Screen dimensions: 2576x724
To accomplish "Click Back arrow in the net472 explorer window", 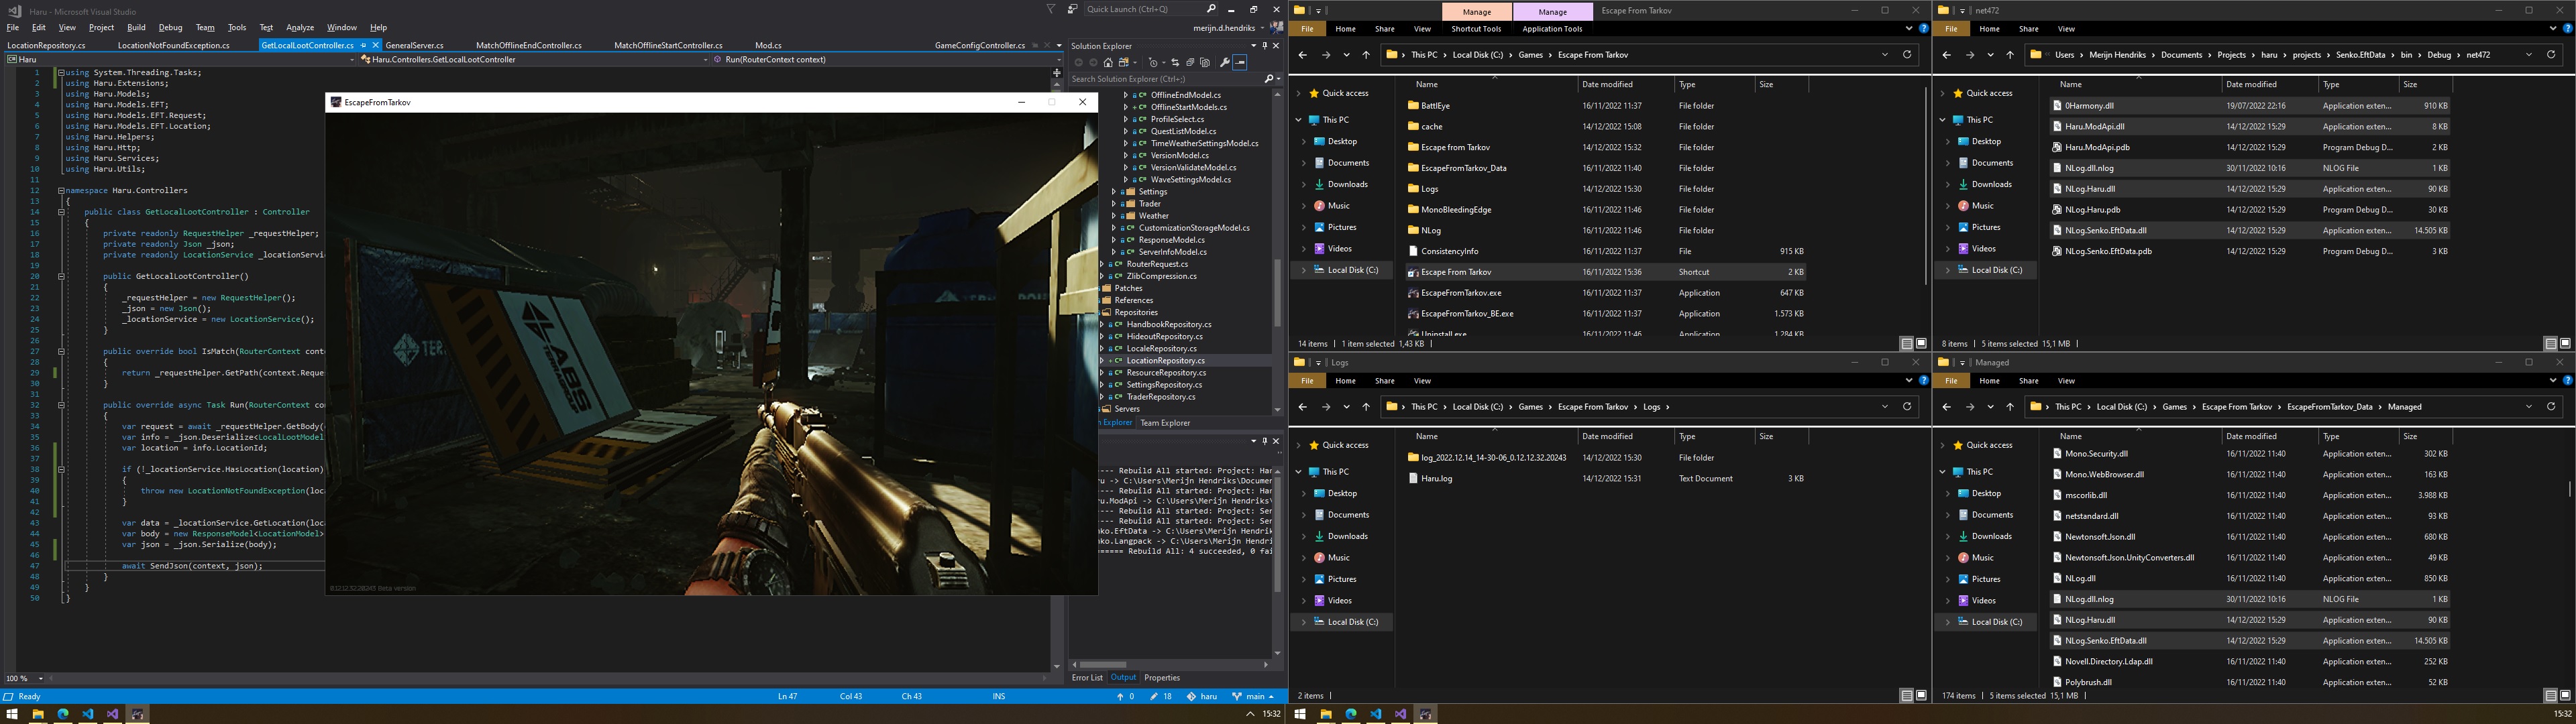I will (1946, 55).
